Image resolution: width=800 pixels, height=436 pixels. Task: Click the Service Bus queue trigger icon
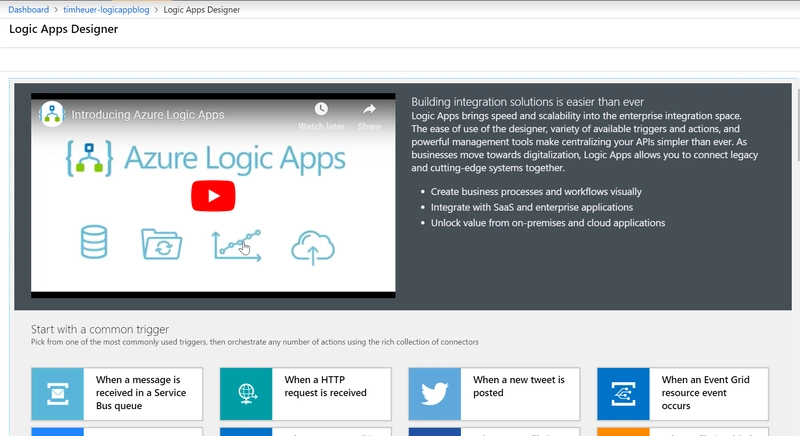coord(58,393)
